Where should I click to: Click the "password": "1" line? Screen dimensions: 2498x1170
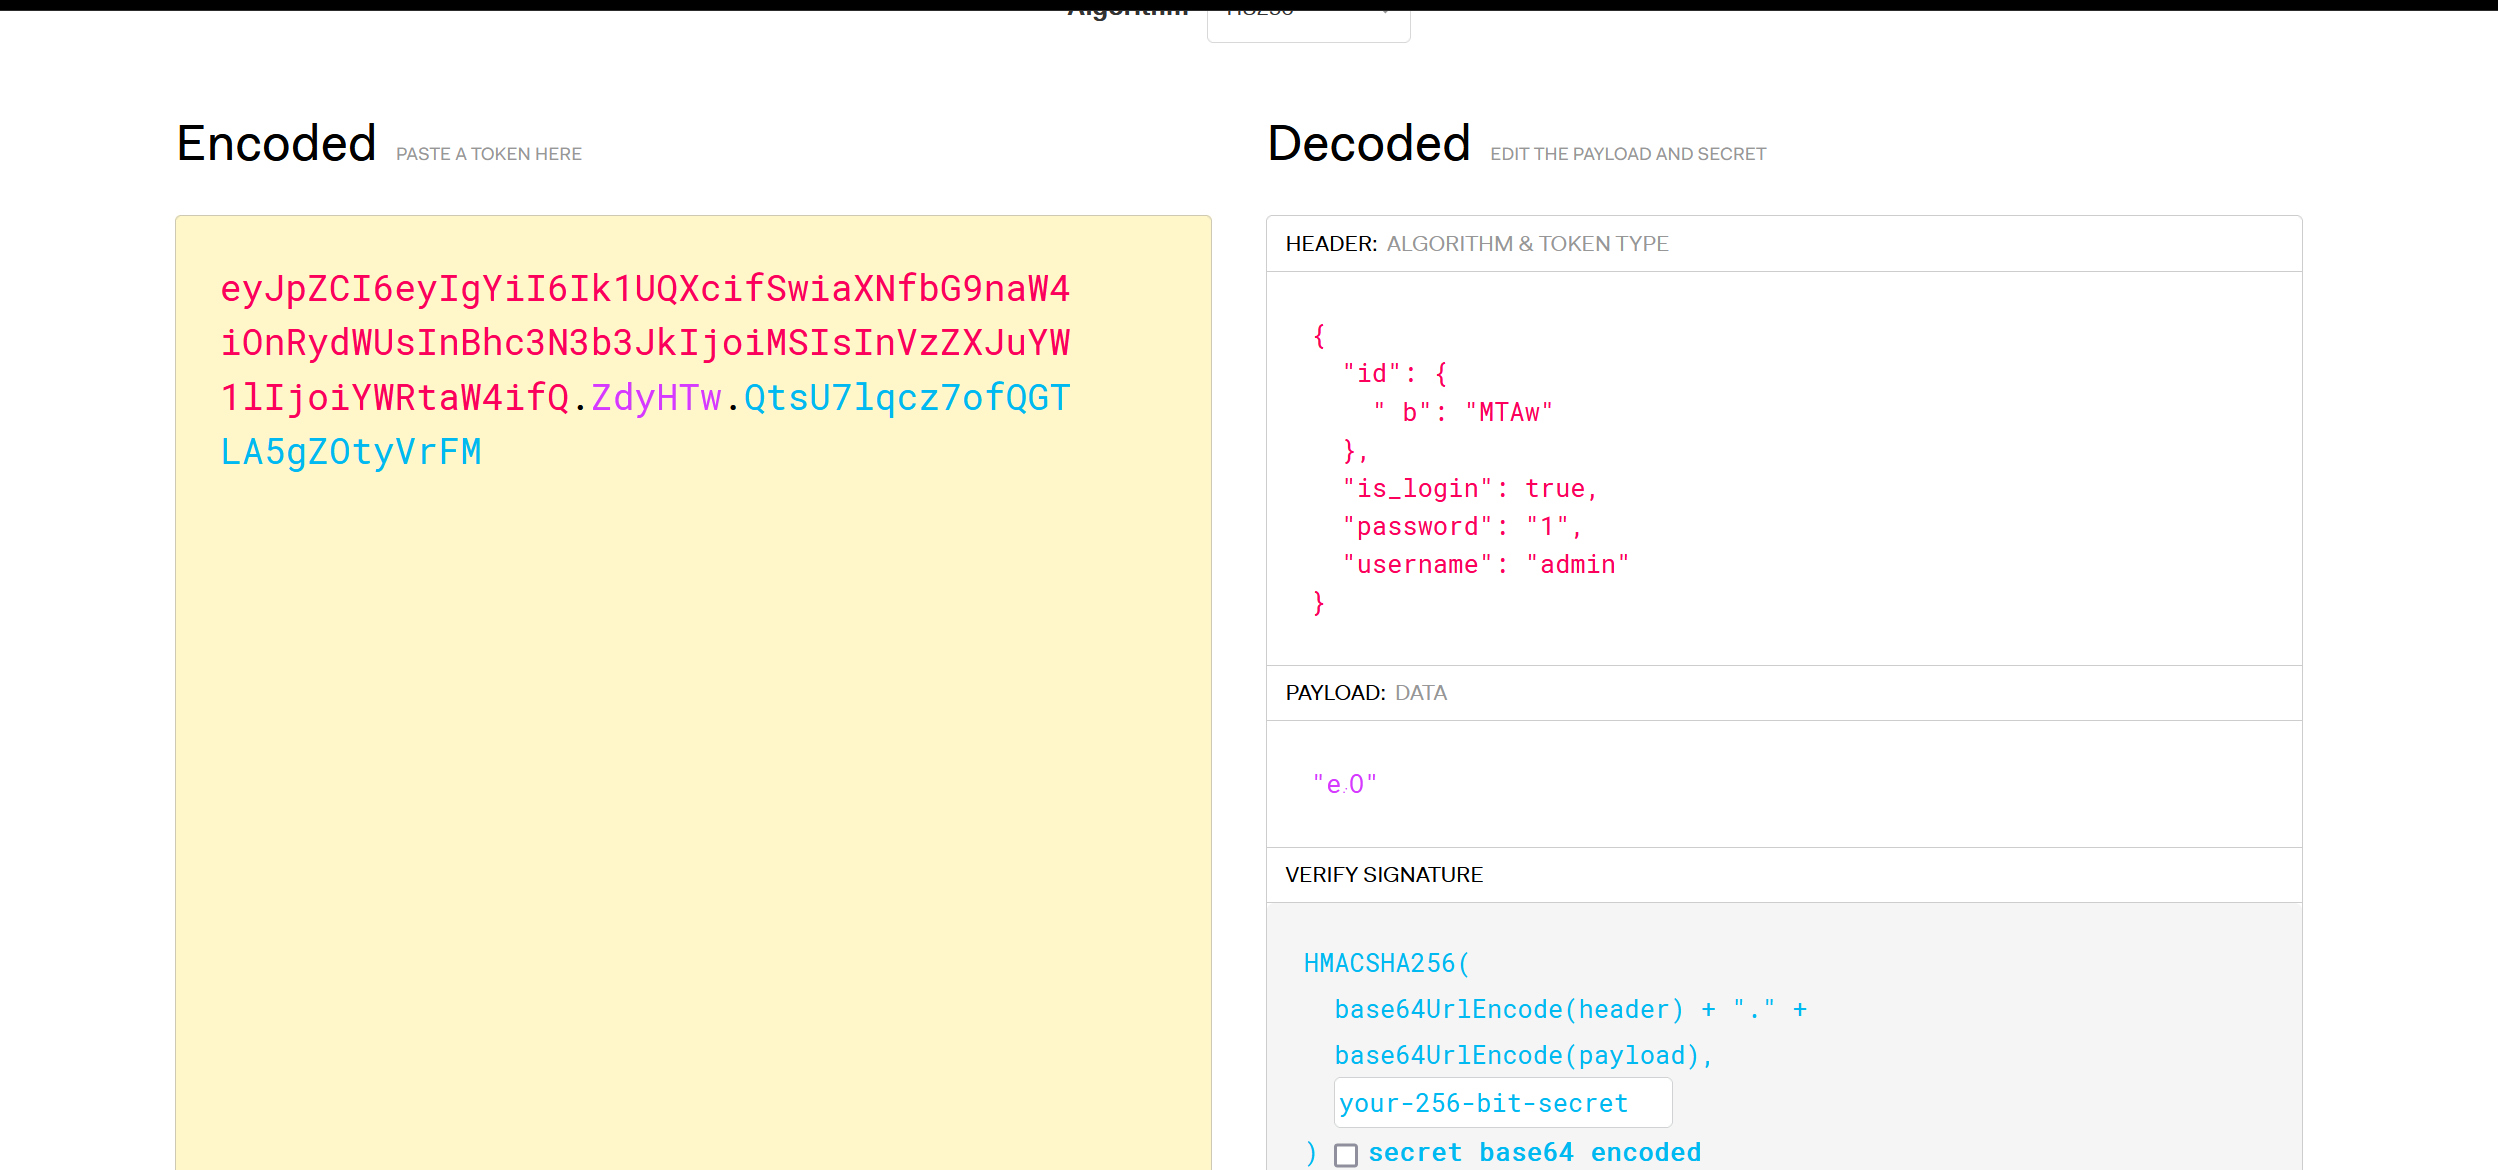point(1462,527)
